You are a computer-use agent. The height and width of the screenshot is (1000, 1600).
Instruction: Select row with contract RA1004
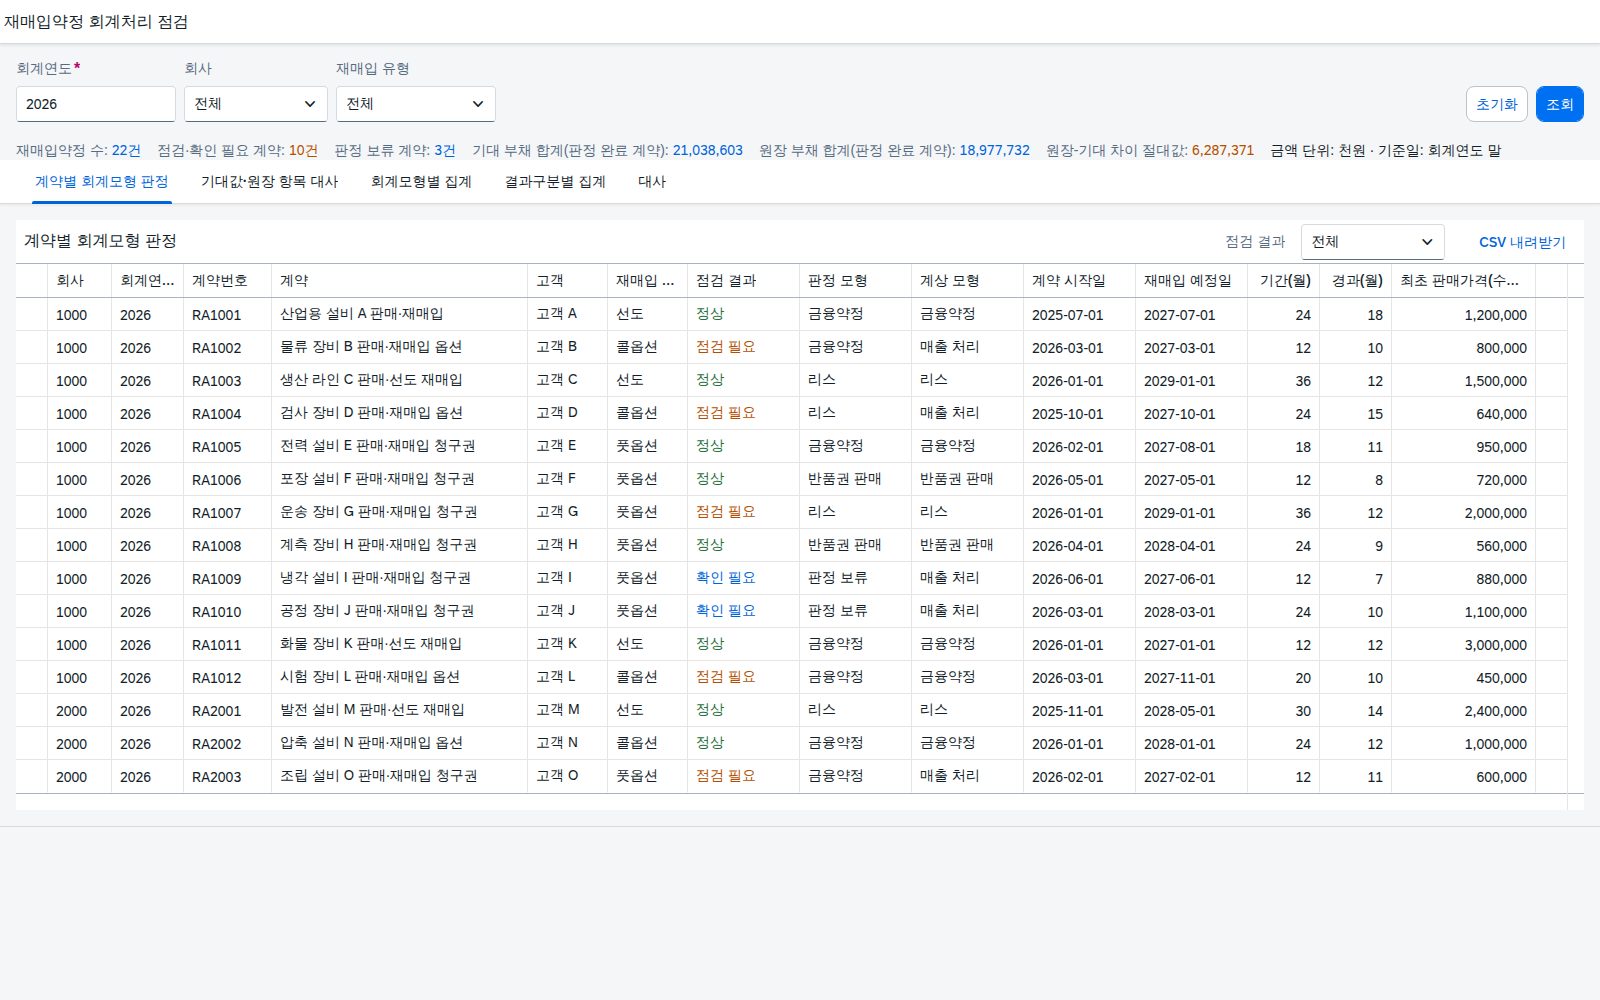click(x=792, y=414)
